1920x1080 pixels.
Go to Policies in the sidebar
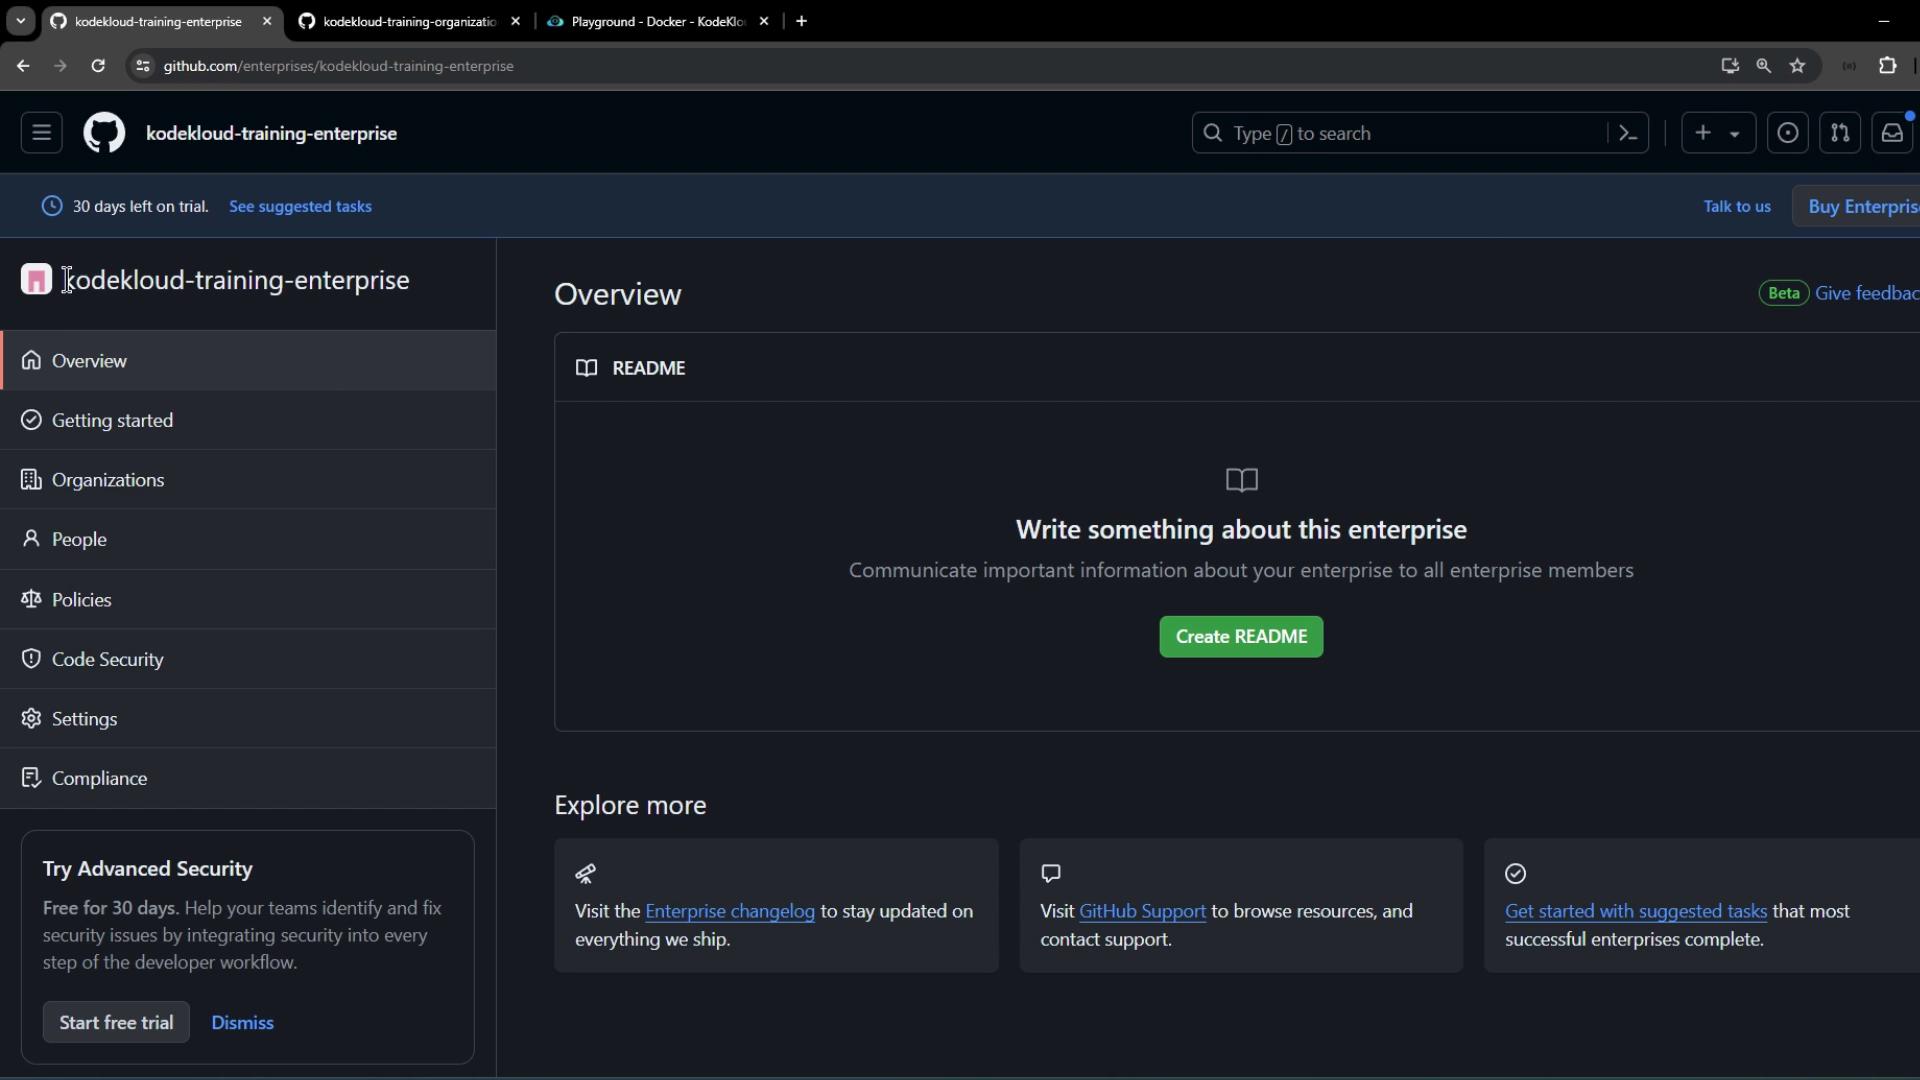tap(82, 600)
